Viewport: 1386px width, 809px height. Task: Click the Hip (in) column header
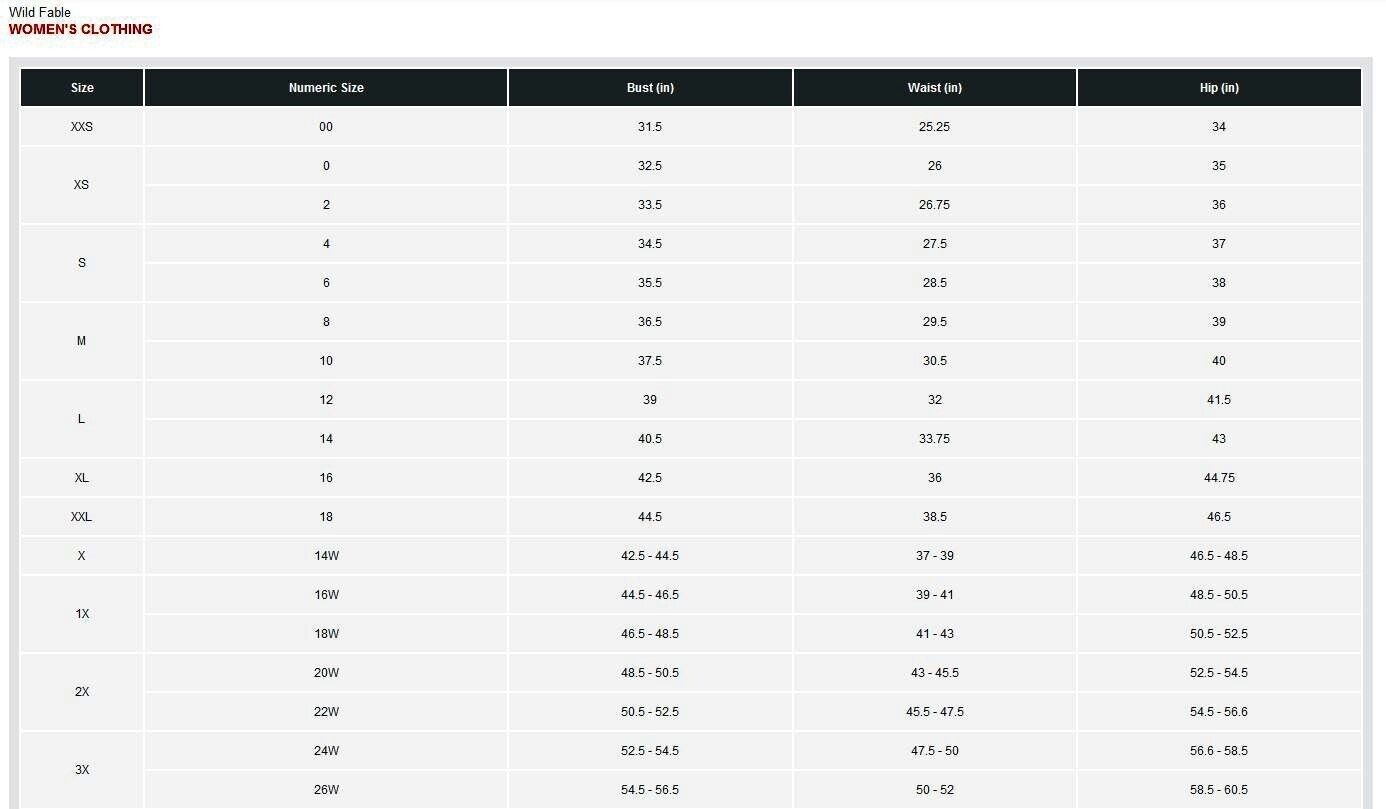(1219, 88)
